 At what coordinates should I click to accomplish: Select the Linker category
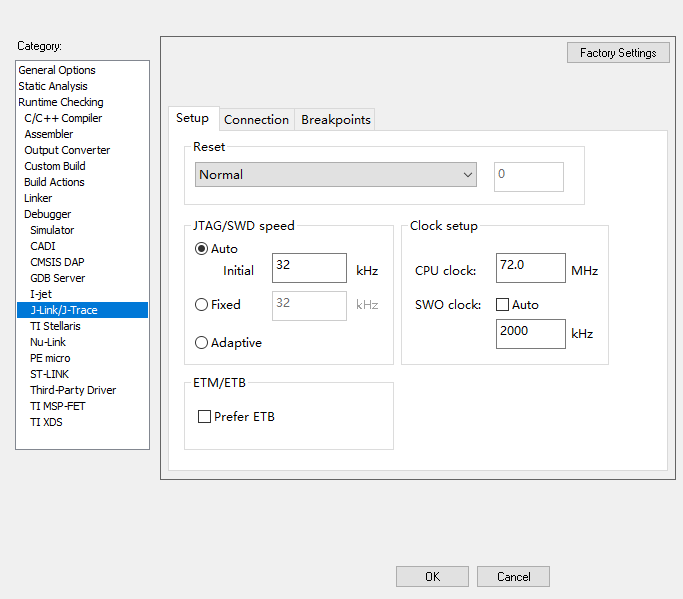tap(38, 198)
